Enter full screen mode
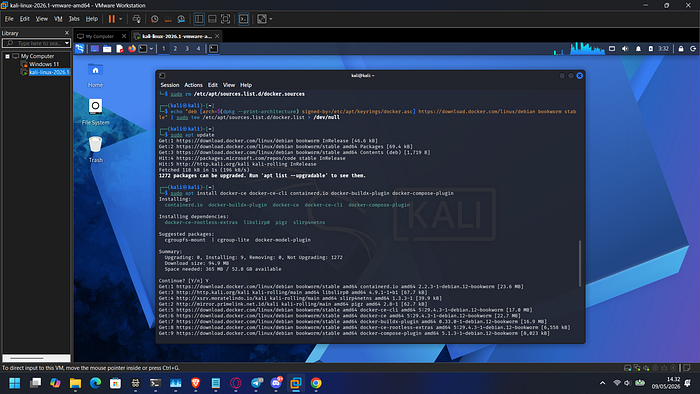The height and width of the screenshot is (394, 700). coord(225,19)
